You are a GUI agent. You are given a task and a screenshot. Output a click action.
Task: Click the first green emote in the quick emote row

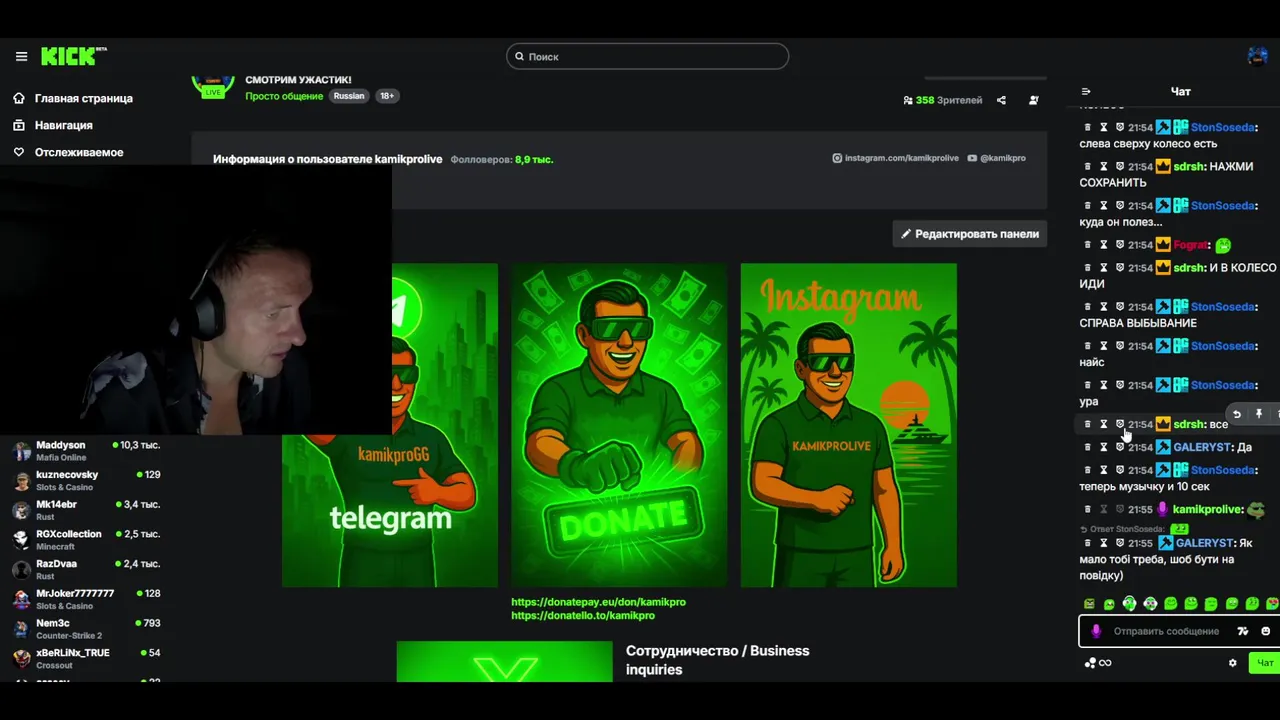(x=1089, y=604)
